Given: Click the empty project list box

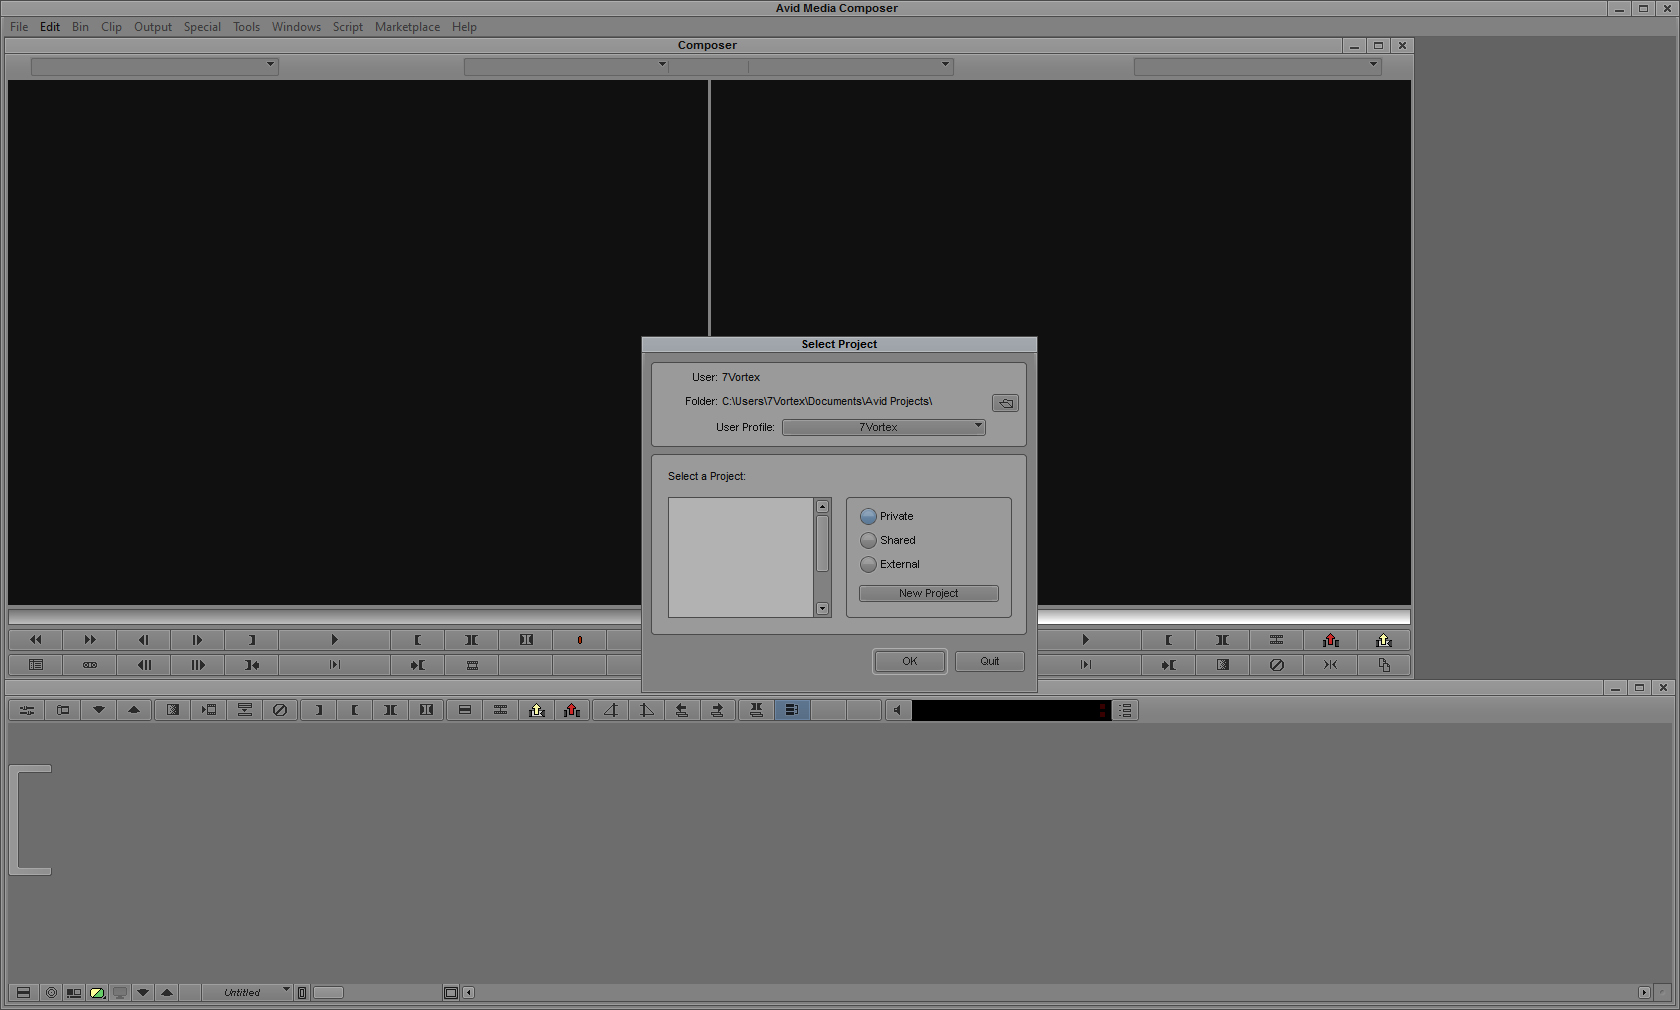Looking at the screenshot, I should pos(741,557).
